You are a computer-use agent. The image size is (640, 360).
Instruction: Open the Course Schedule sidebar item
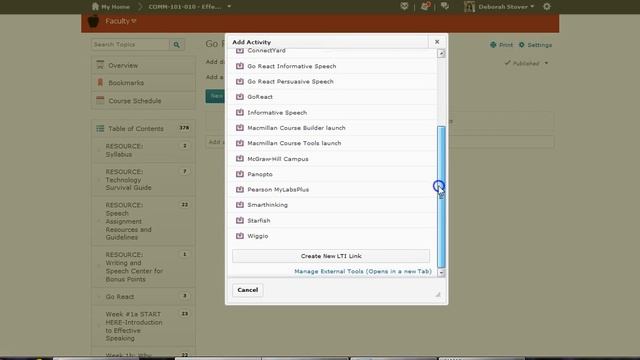(143, 100)
